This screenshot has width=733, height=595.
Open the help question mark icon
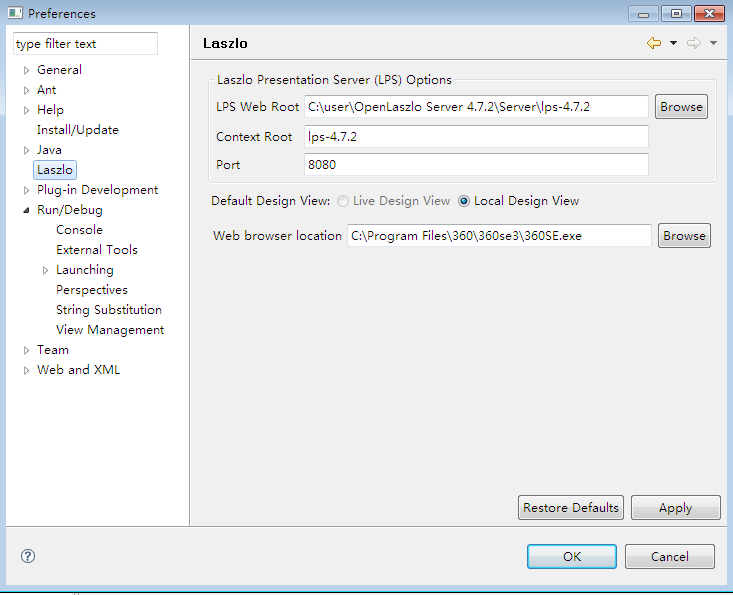(x=28, y=556)
